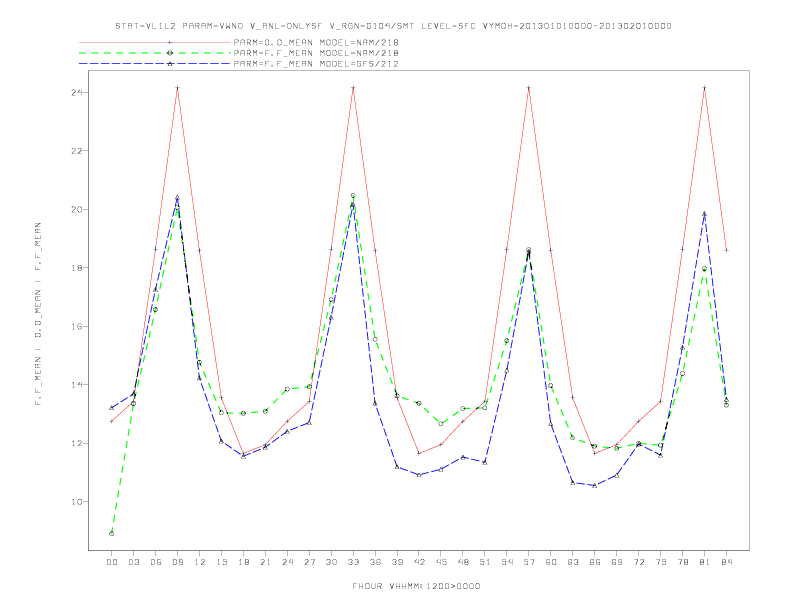Click x-axis tick label 81
Image resolution: width=792 pixels, height=612 pixels.
tap(705, 562)
